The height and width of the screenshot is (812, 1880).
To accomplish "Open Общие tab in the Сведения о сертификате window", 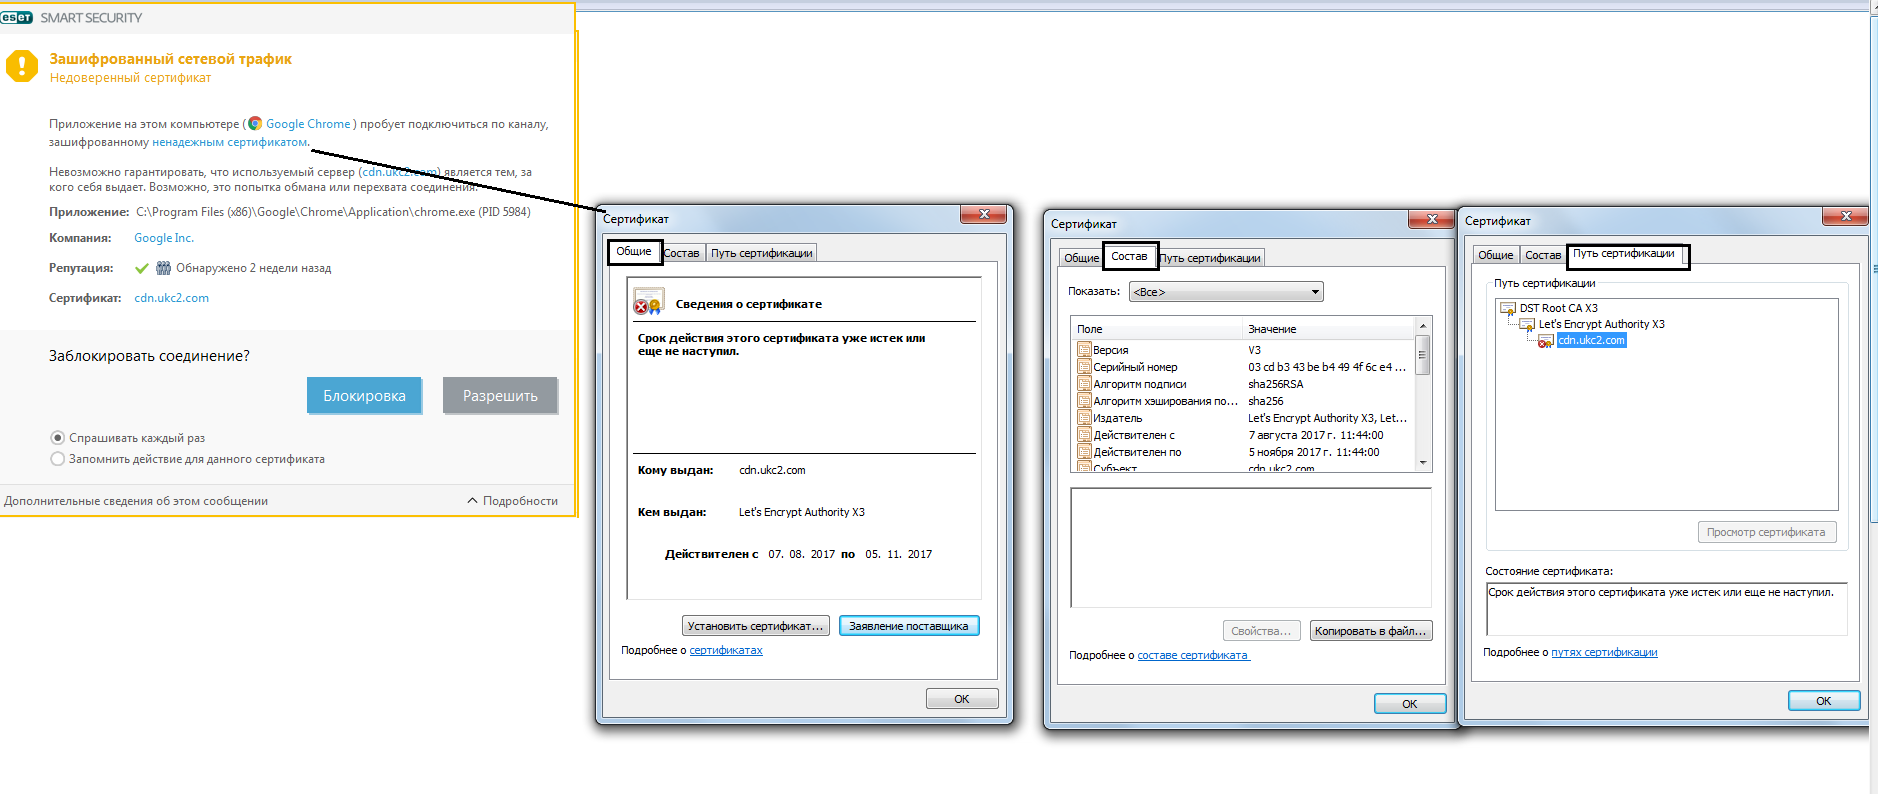I will click(x=634, y=252).
